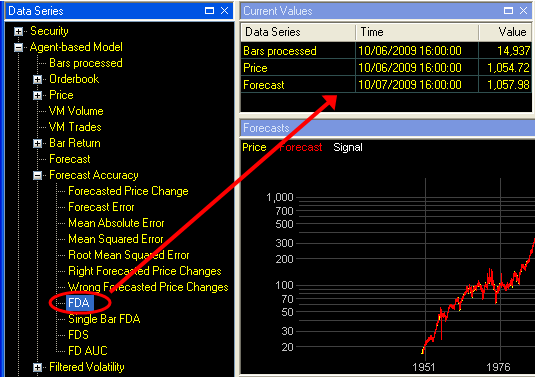Click the forecast value 1,057.98
Screen dimensions: 535x377
pyautogui.click(x=508, y=85)
